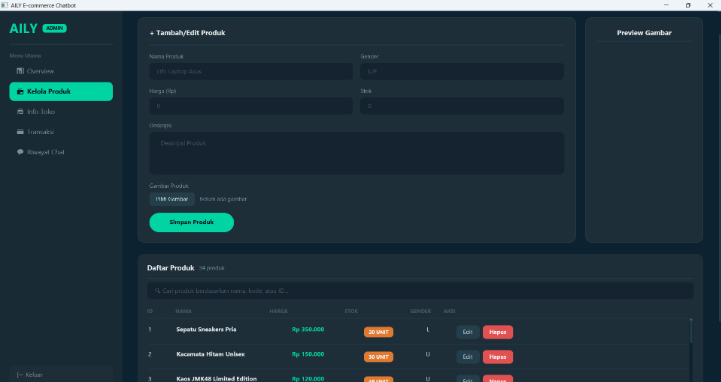Click the app icon in title bar
Image resolution: width=721 pixels, height=382 pixels.
point(5,5)
